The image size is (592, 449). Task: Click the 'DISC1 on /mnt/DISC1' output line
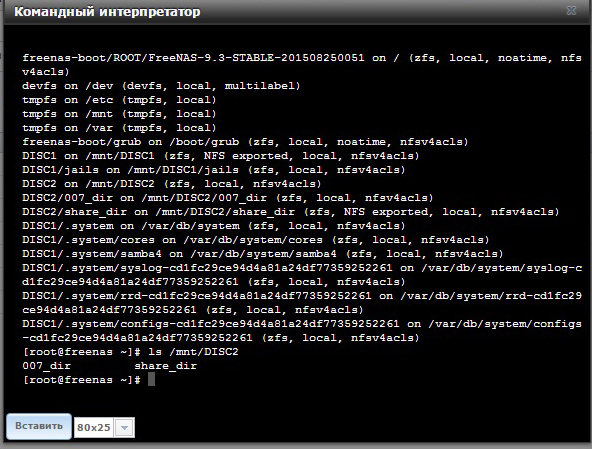click(221, 156)
